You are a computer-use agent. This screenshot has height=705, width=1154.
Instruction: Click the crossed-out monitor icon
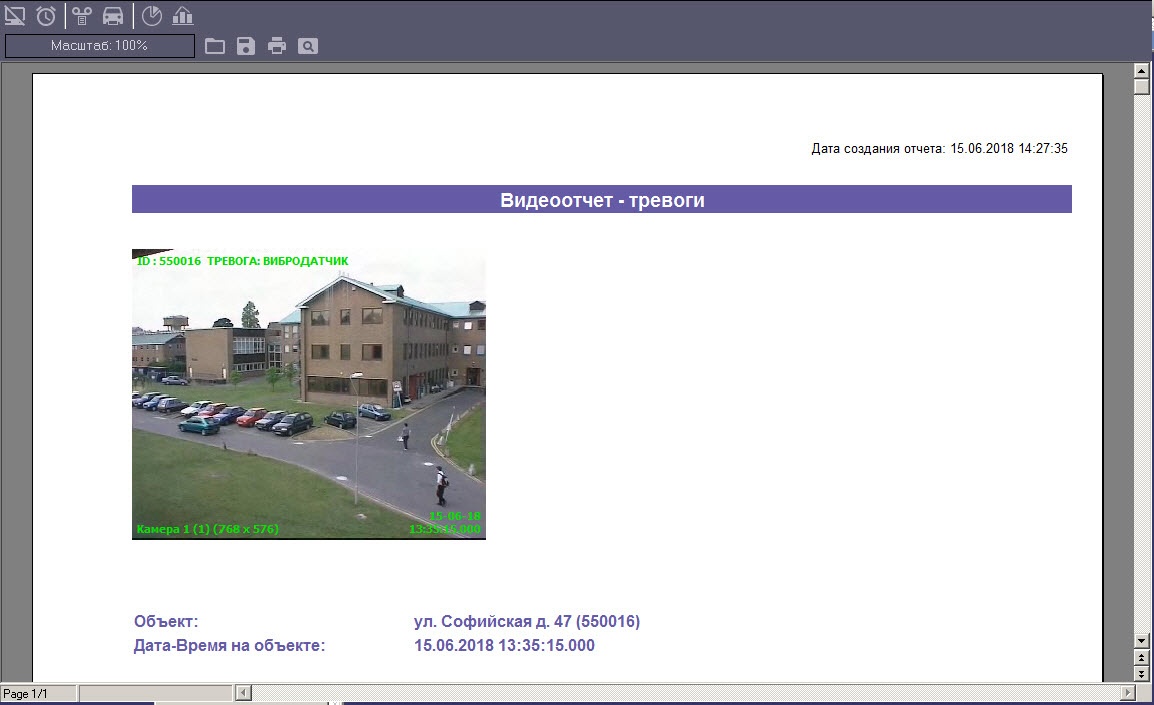pos(15,15)
